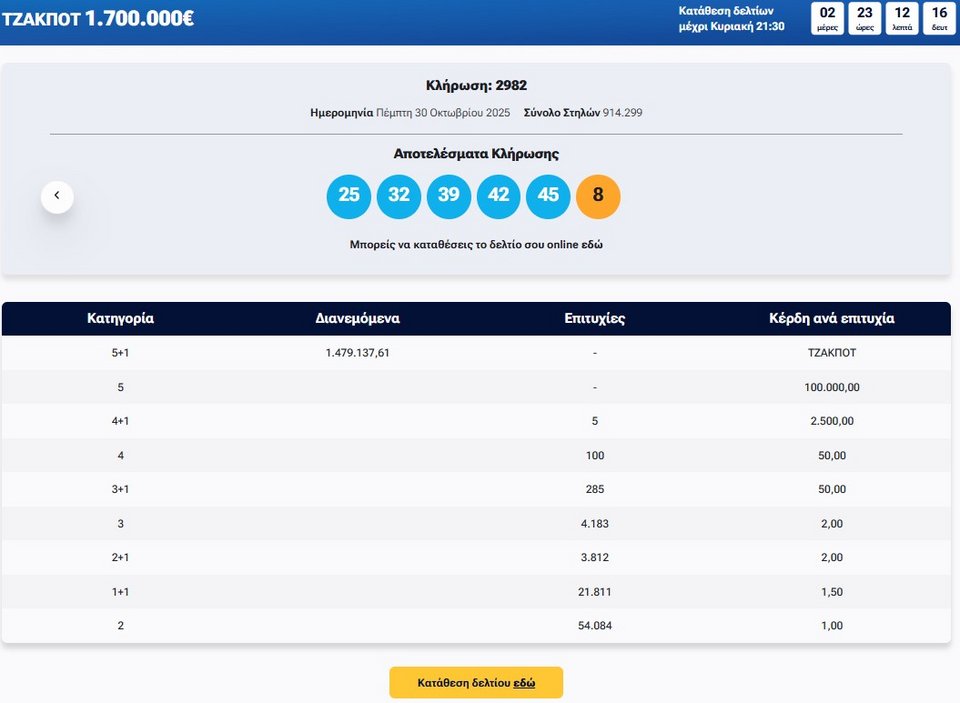Click the days countdown box showing 02
960x703 pixels.
coord(827,18)
